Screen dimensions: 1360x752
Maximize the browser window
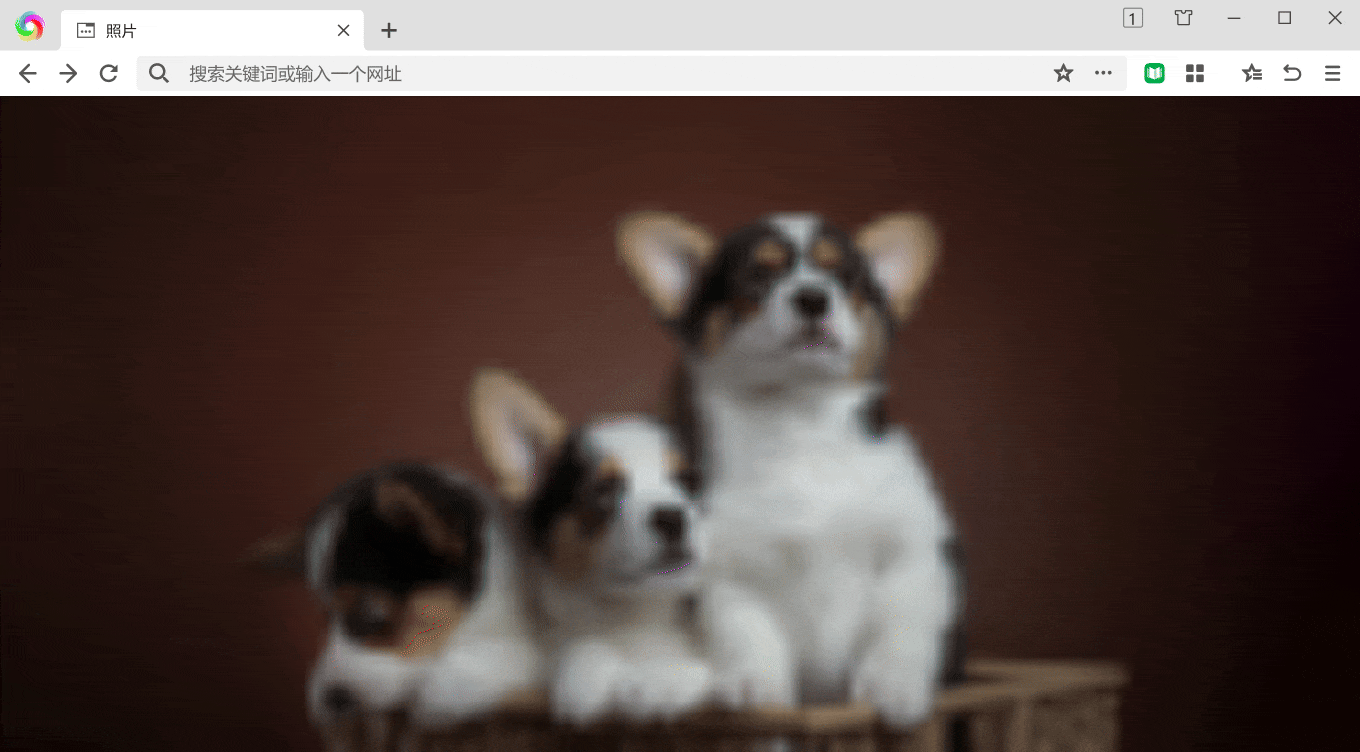click(x=1284, y=18)
